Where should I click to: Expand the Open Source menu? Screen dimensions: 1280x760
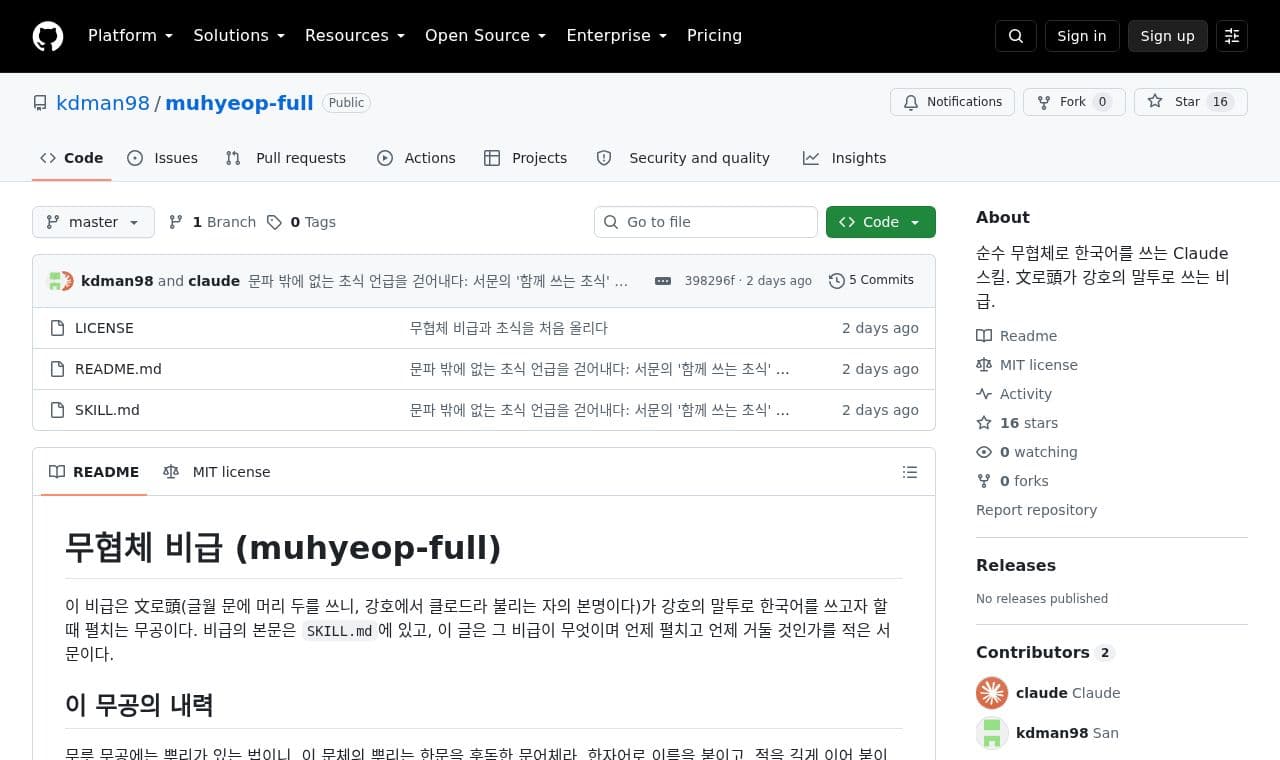tap(486, 36)
